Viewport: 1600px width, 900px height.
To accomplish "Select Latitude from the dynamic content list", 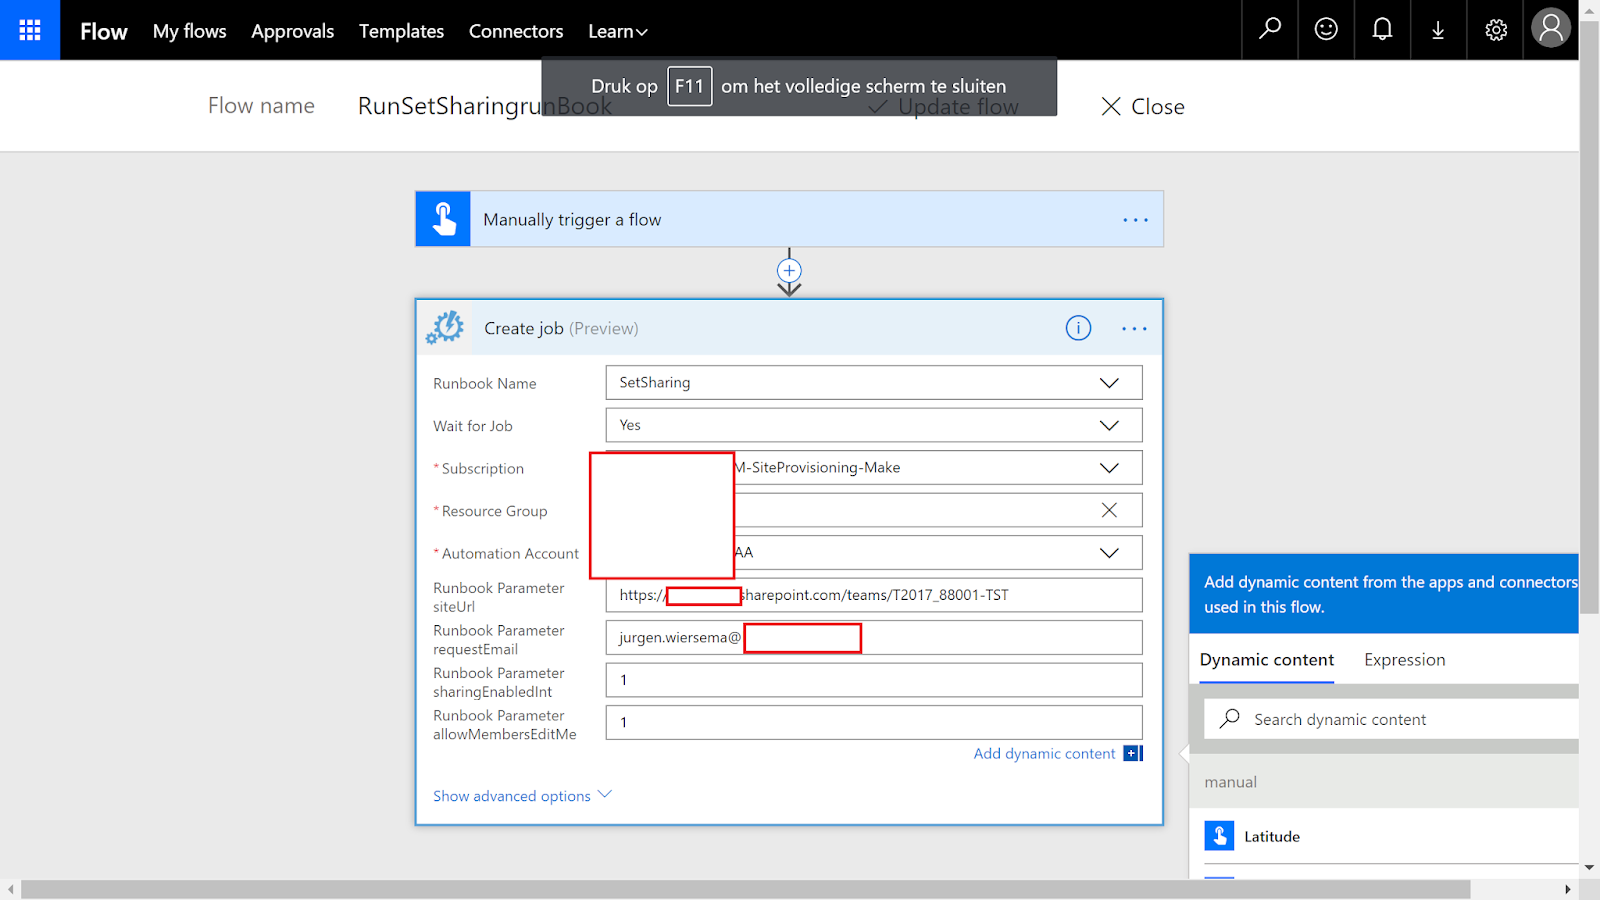I will [x=1272, y=836].
